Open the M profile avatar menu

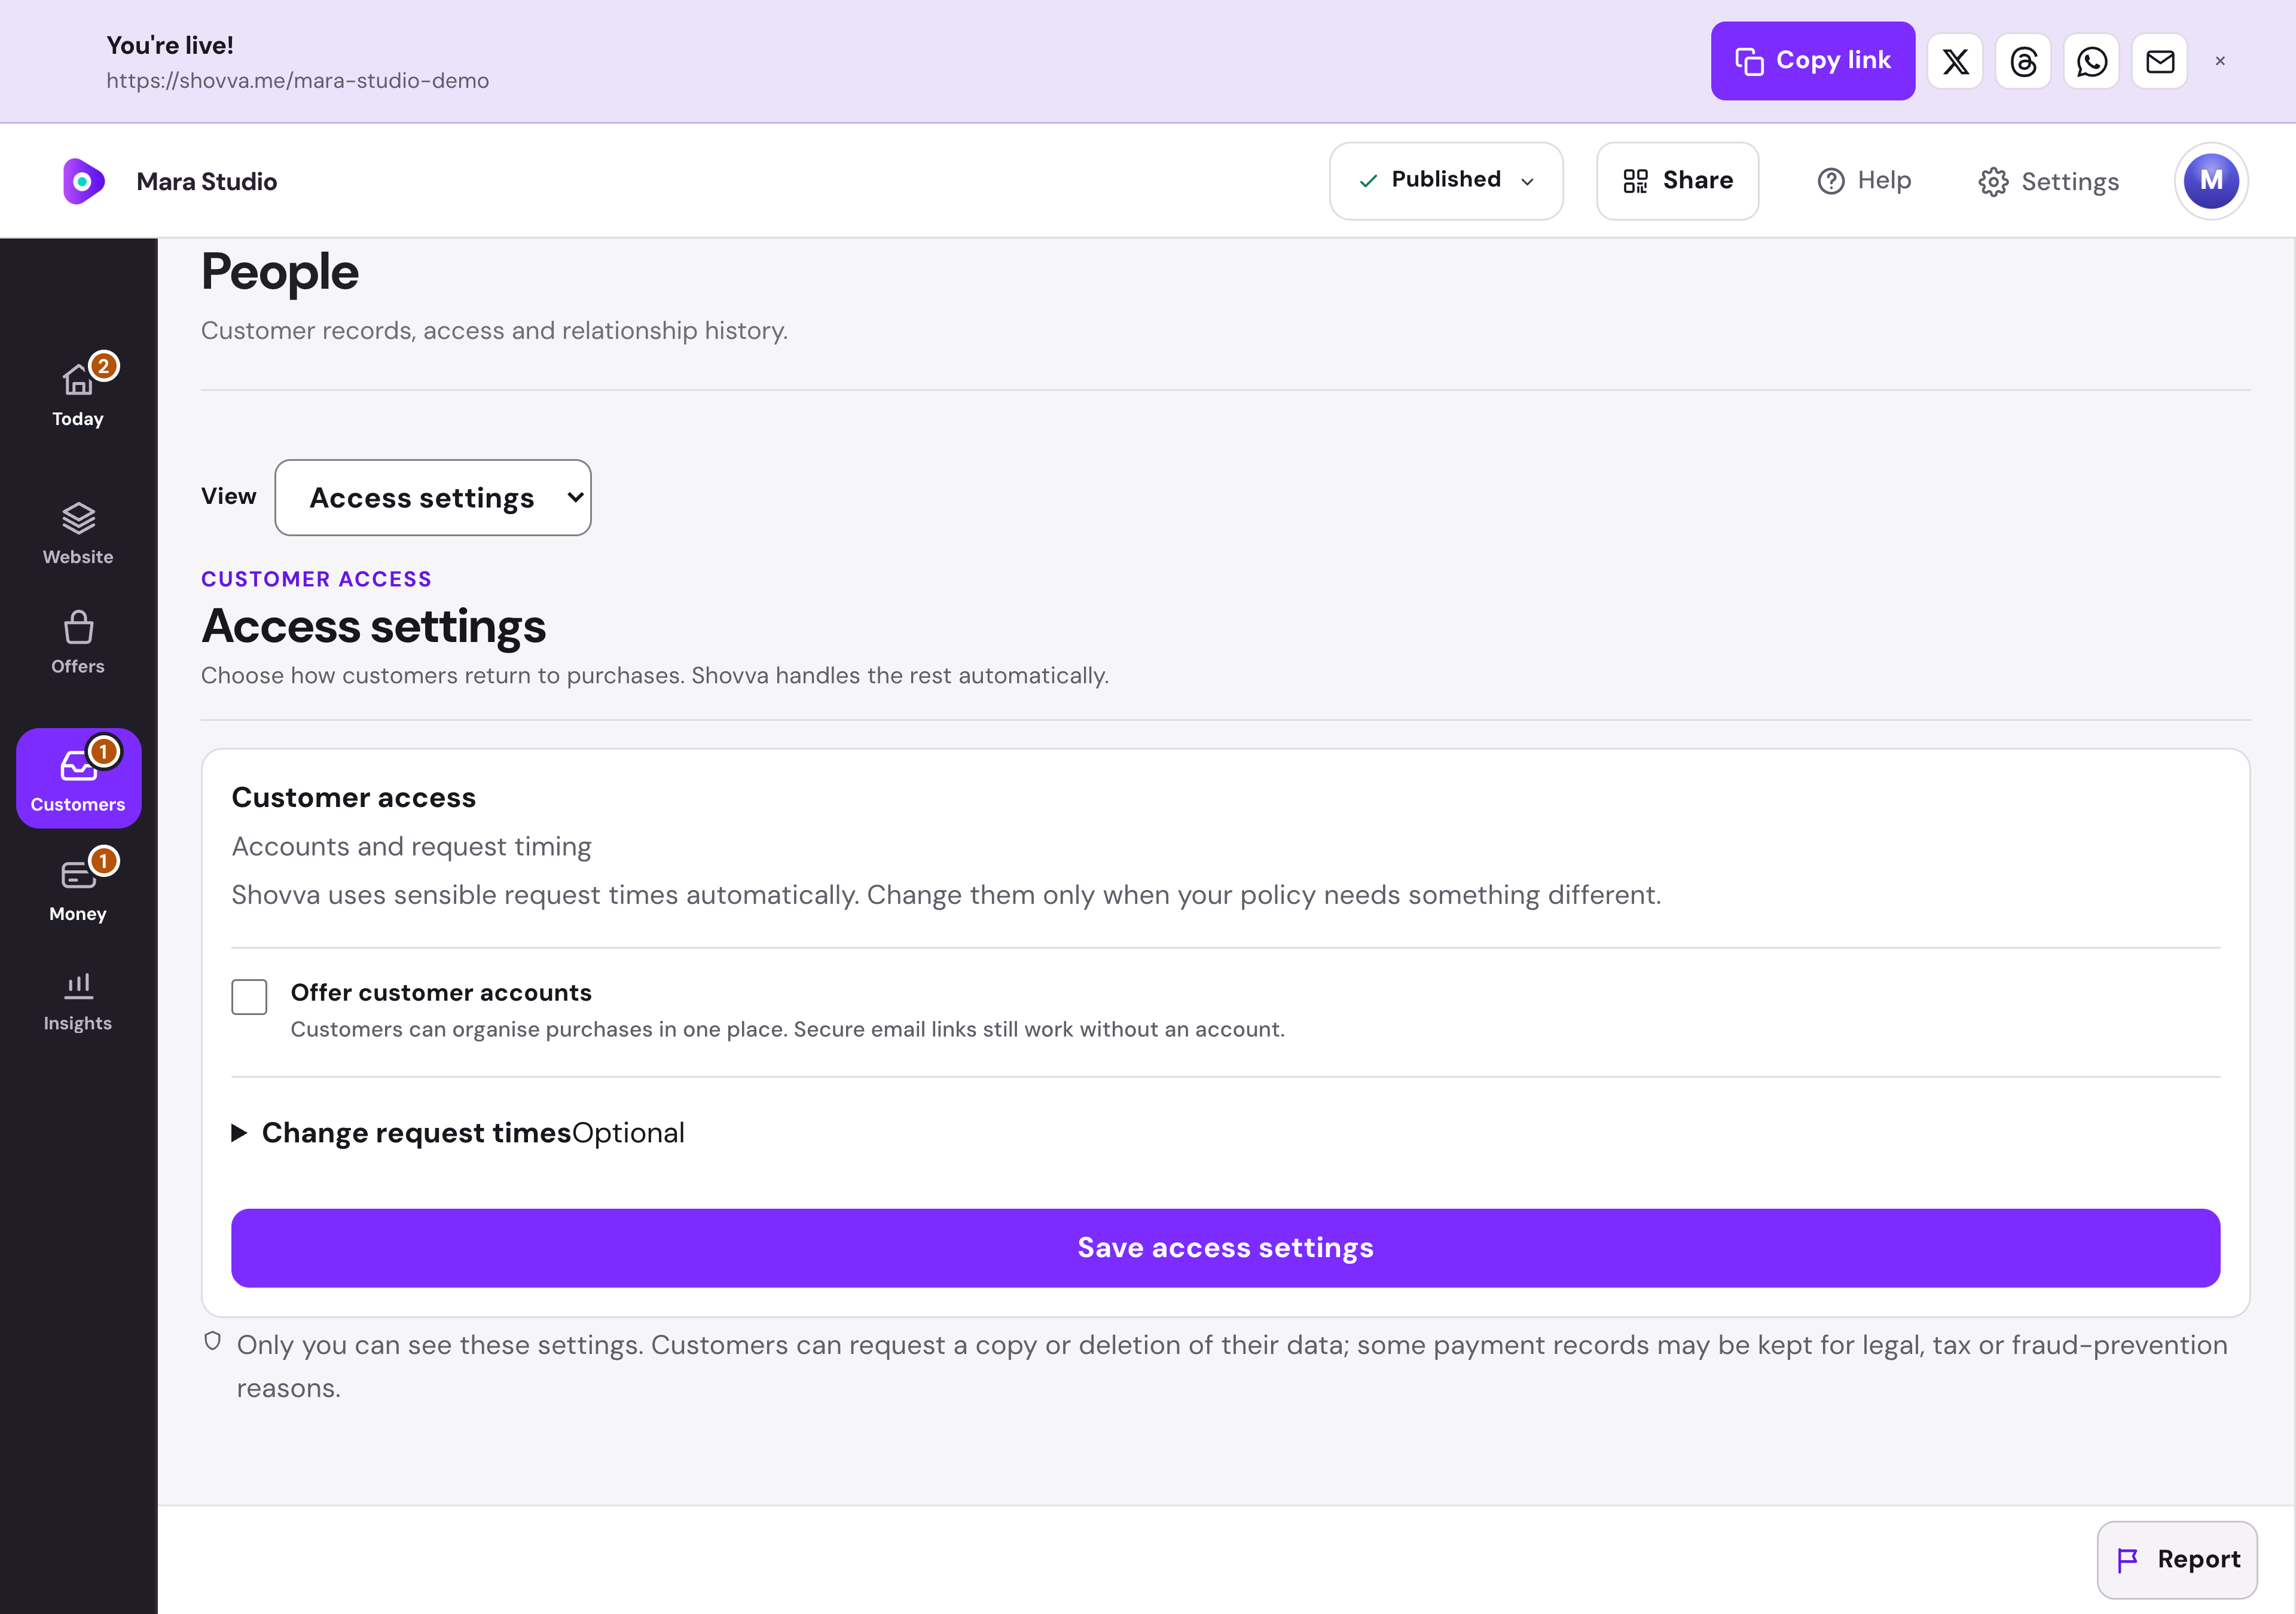click(x=2211, y=181)
